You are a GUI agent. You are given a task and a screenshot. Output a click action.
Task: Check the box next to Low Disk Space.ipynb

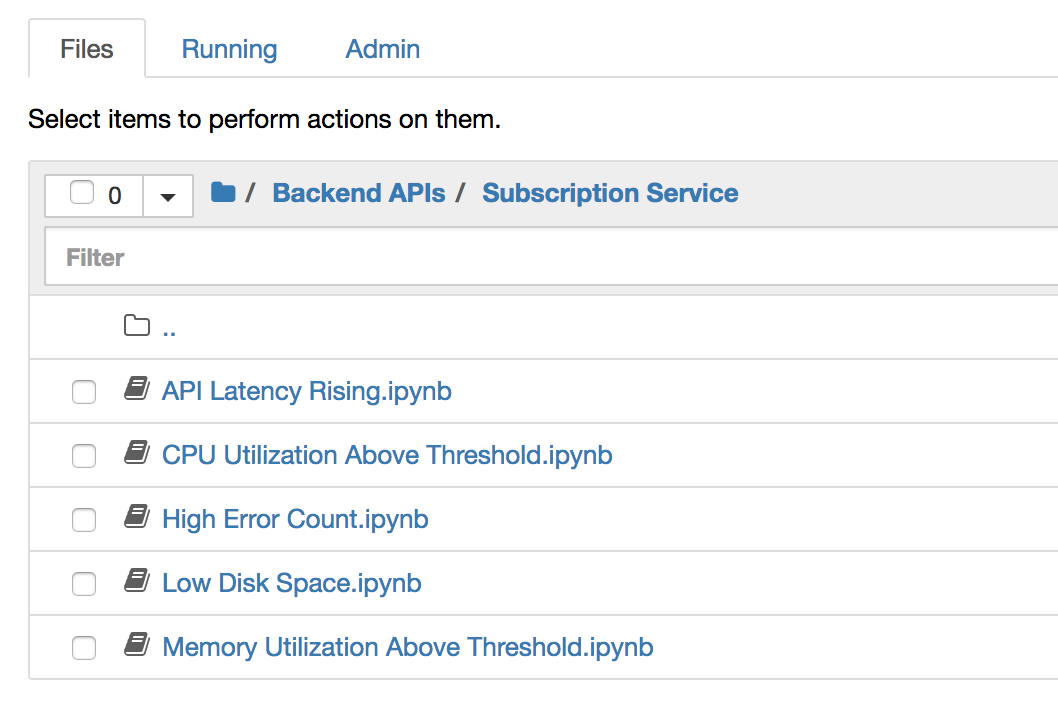coord(84,584)
